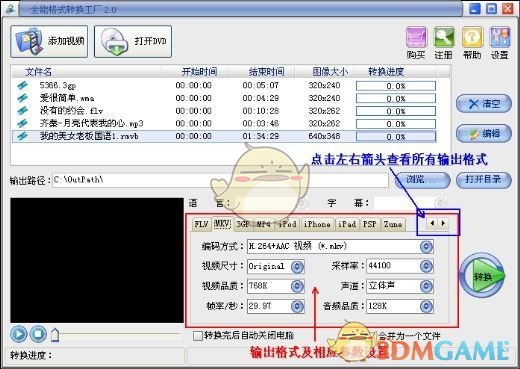The height and width of the screenshot is (369, 520).
Task: Click file icon next to 爱很简单.wma
Action: pos(23,98)
